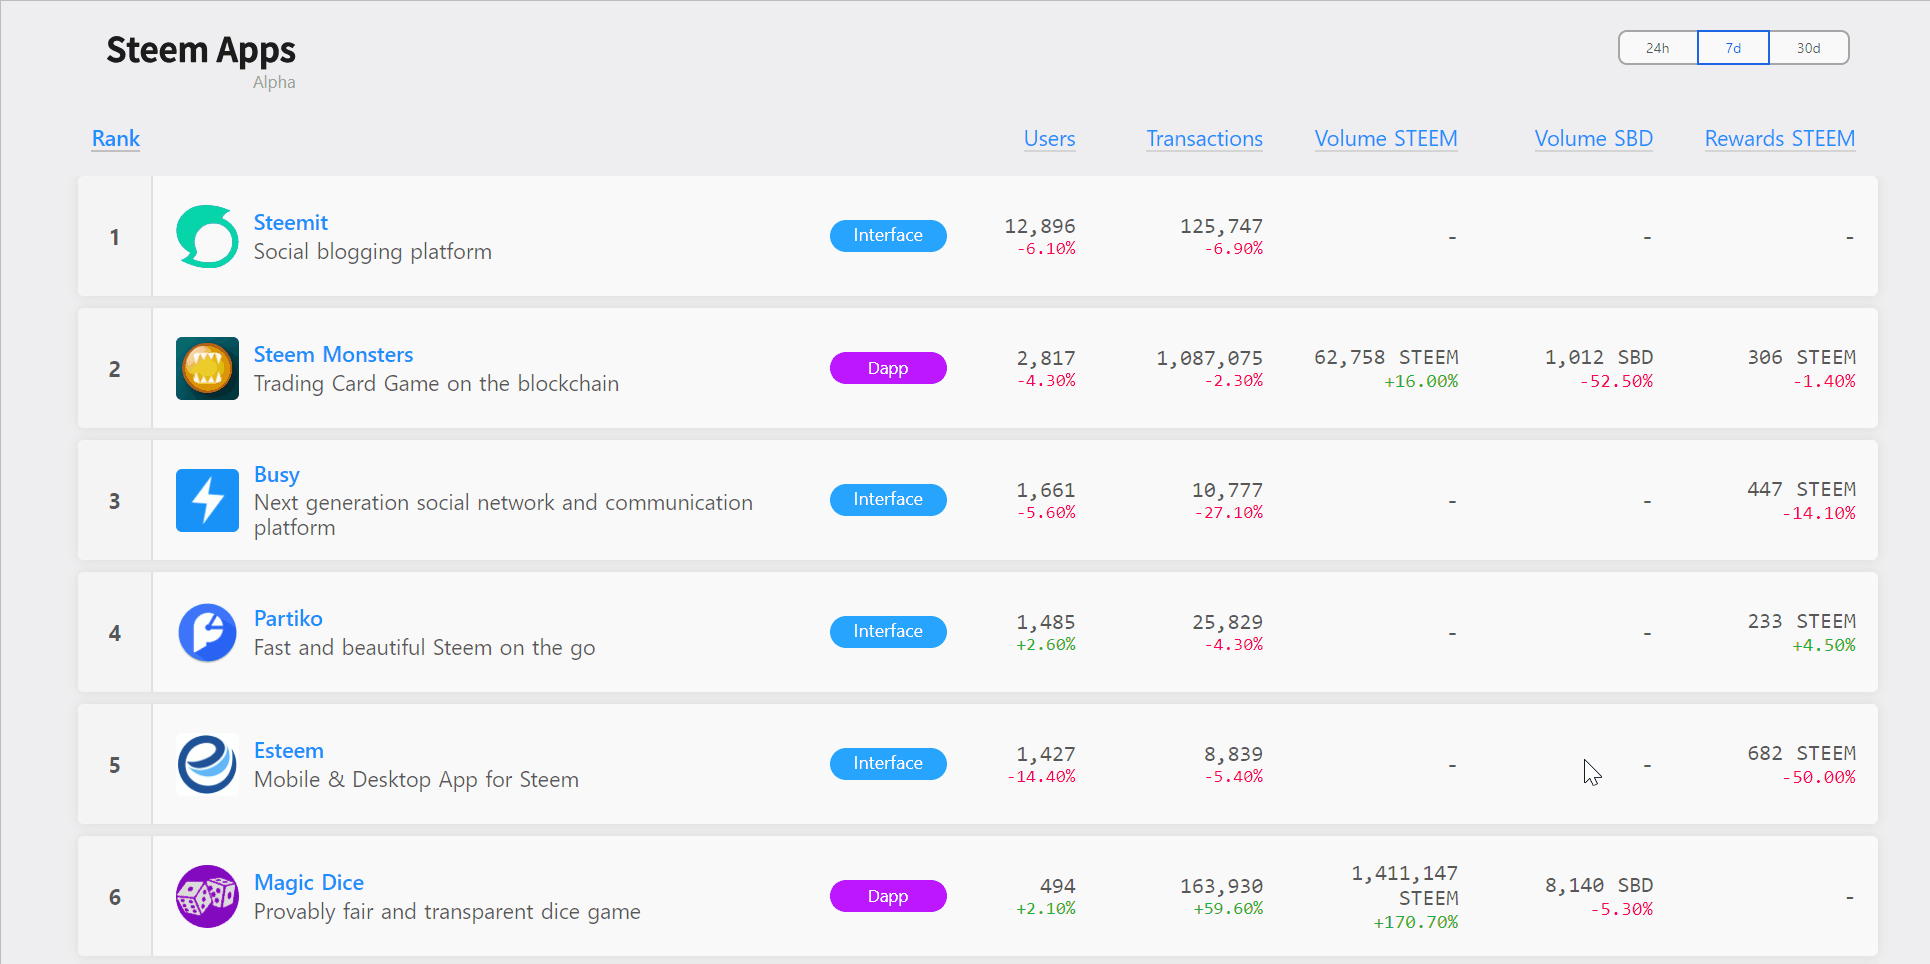The image size is (1930, 964).
Task: Click Busy users count 1,661
Action: (1046, 491)
